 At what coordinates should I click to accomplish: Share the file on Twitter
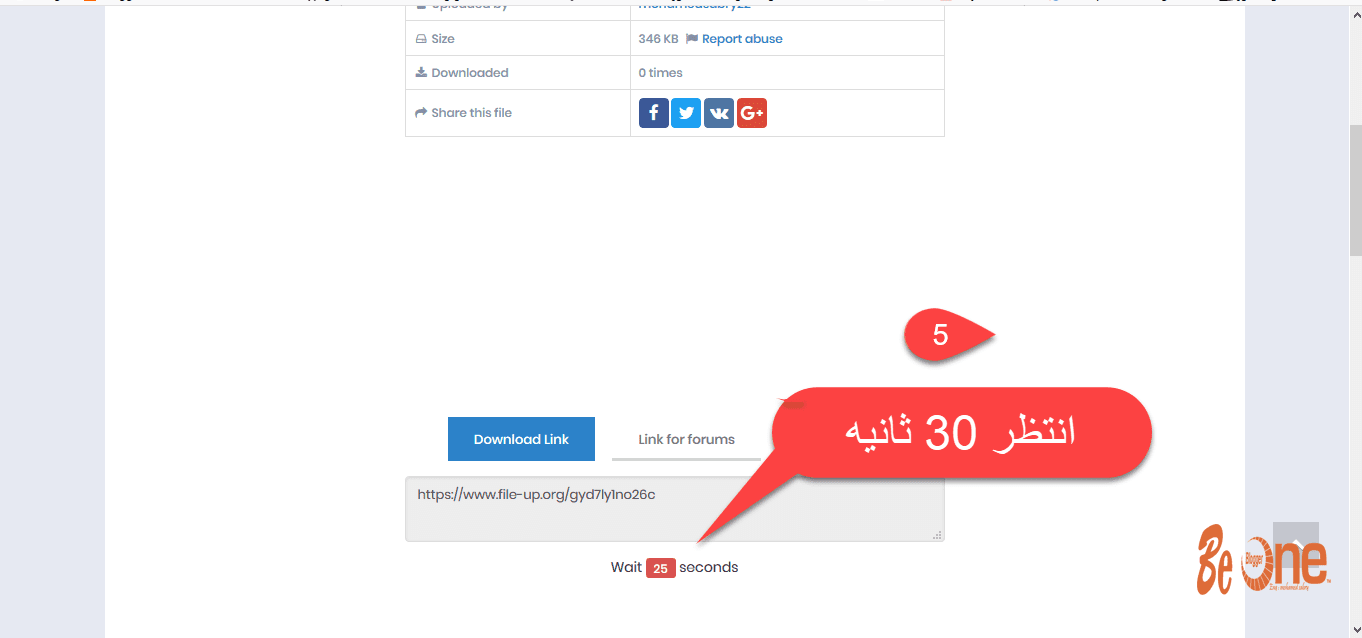pos(686,113)
